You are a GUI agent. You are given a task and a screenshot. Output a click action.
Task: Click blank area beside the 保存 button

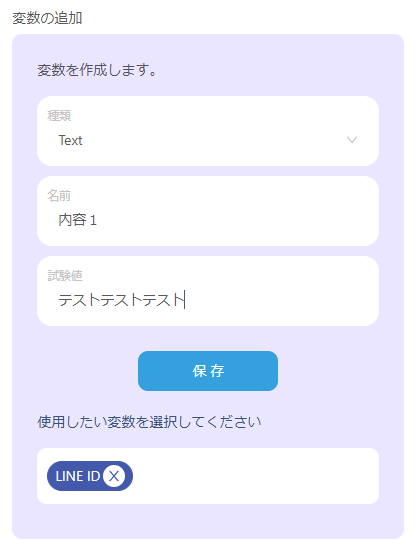(x=329, y=371)
